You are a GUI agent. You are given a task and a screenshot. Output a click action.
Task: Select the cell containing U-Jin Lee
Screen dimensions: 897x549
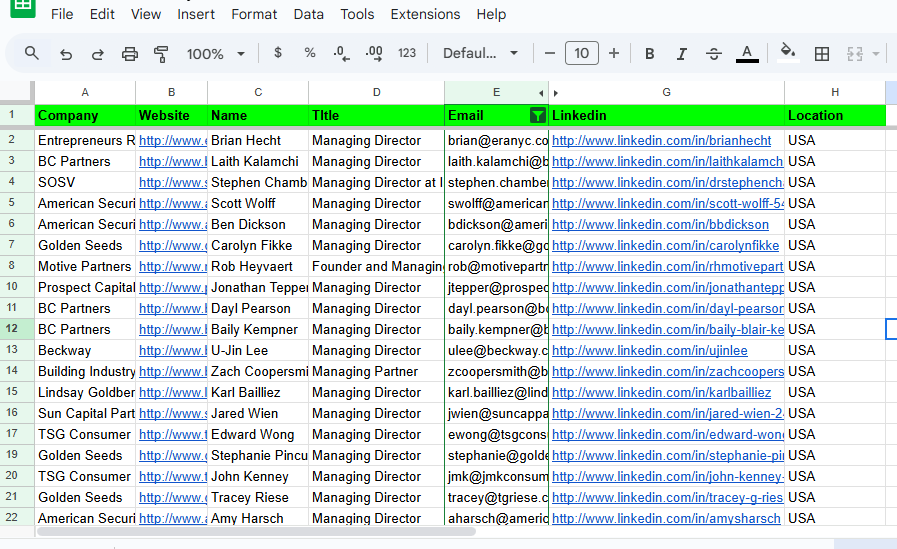tap(258, 351)
